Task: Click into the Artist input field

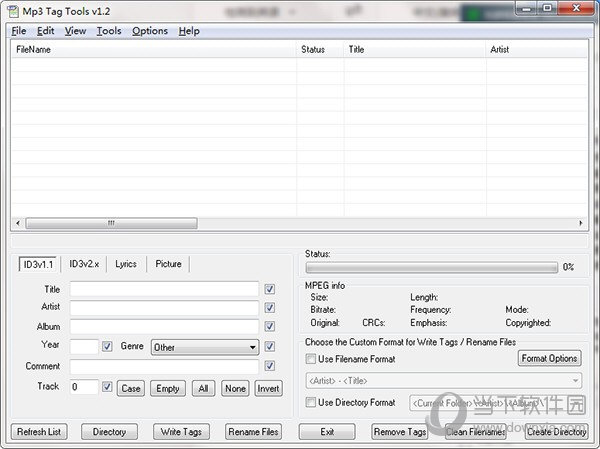Action: click(164, 308)
